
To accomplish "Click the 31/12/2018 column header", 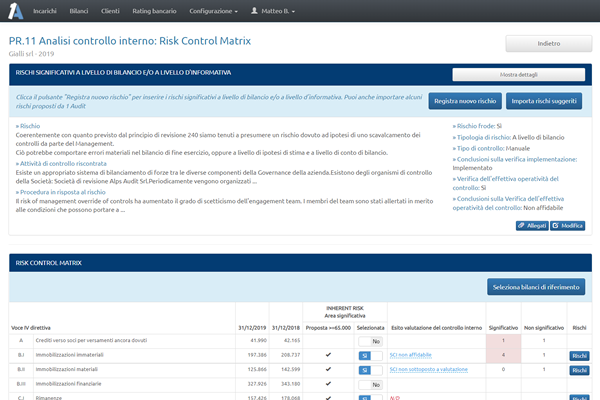I will (x=286, y=328).
